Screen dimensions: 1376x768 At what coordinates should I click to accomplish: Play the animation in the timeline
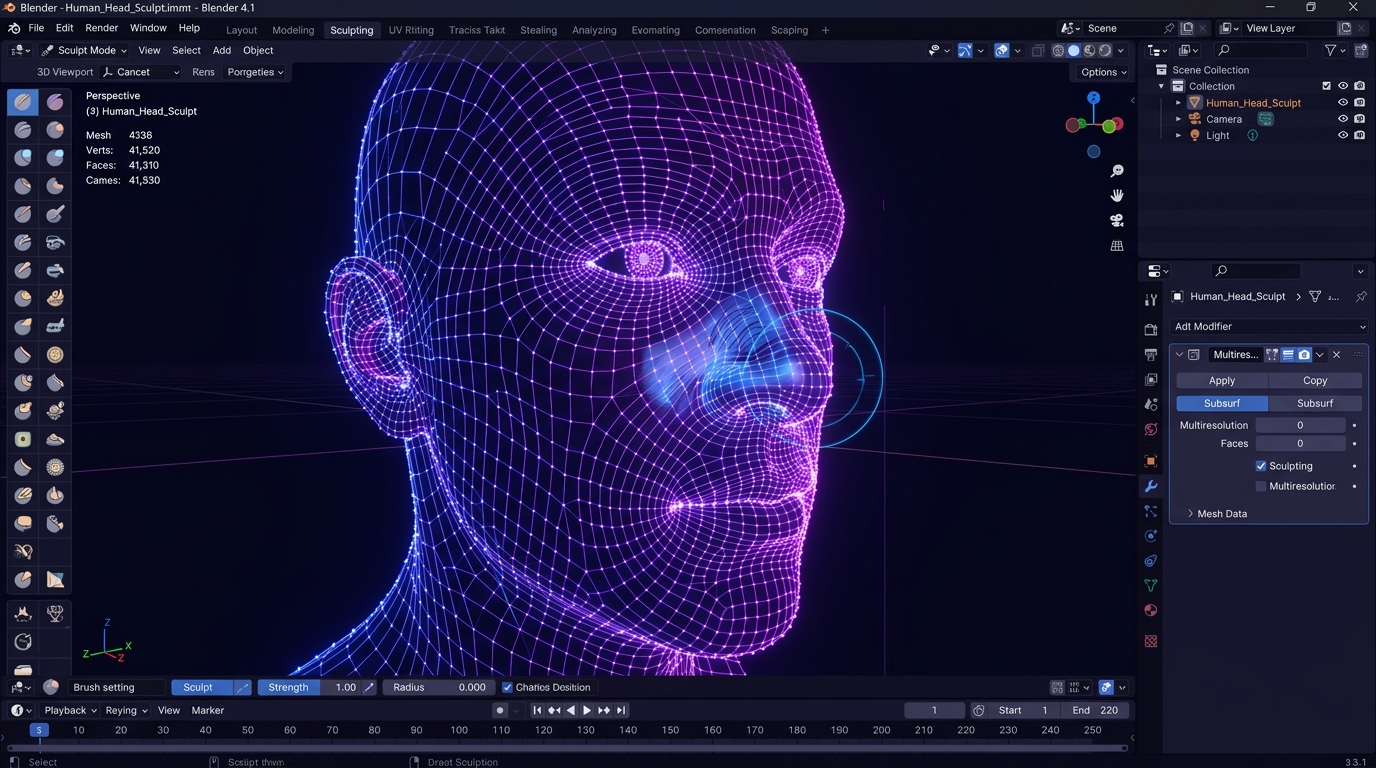(587, 710)
